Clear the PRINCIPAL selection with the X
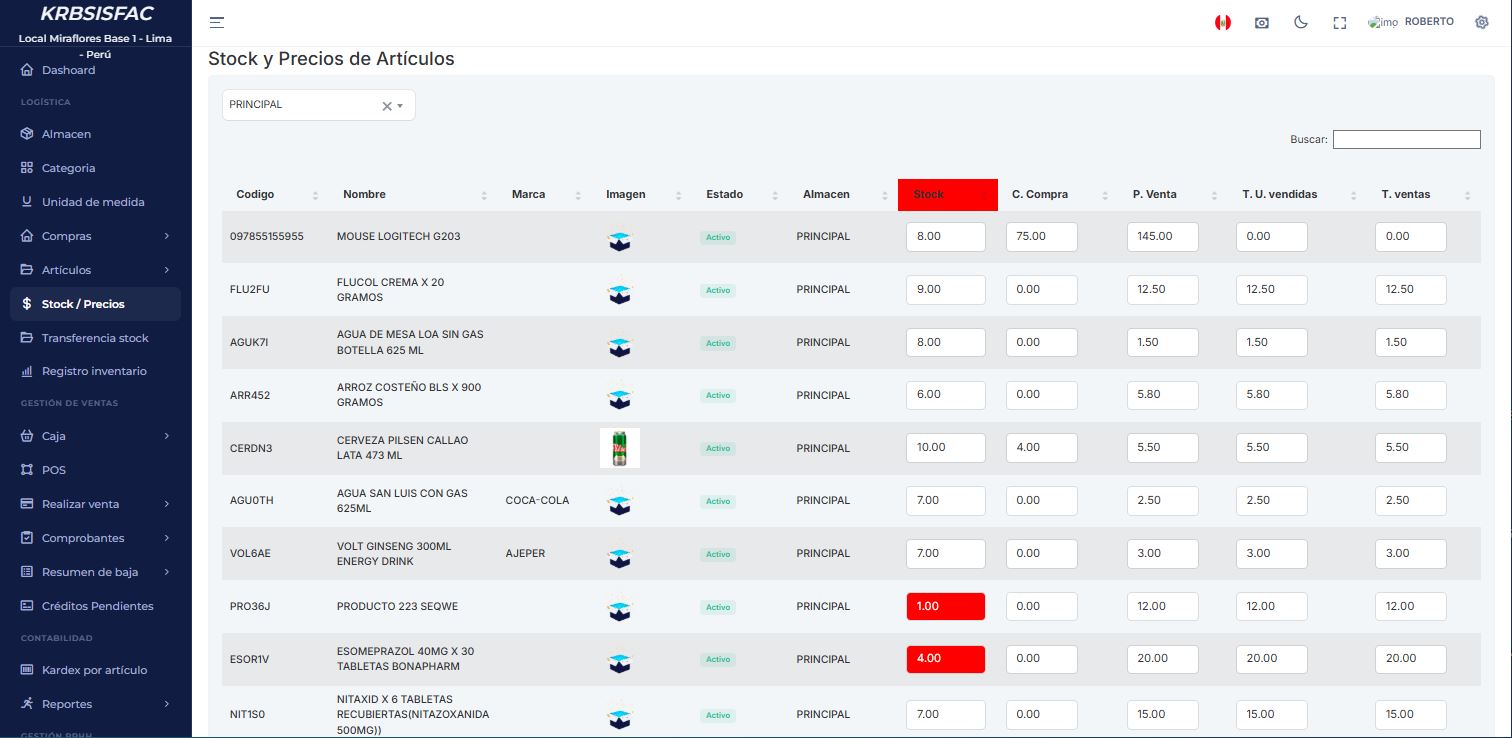 [386, 106]
